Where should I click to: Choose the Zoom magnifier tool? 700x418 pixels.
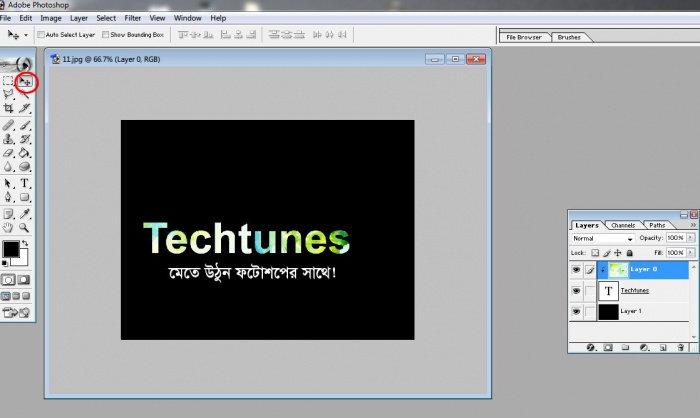click(26, 228)
